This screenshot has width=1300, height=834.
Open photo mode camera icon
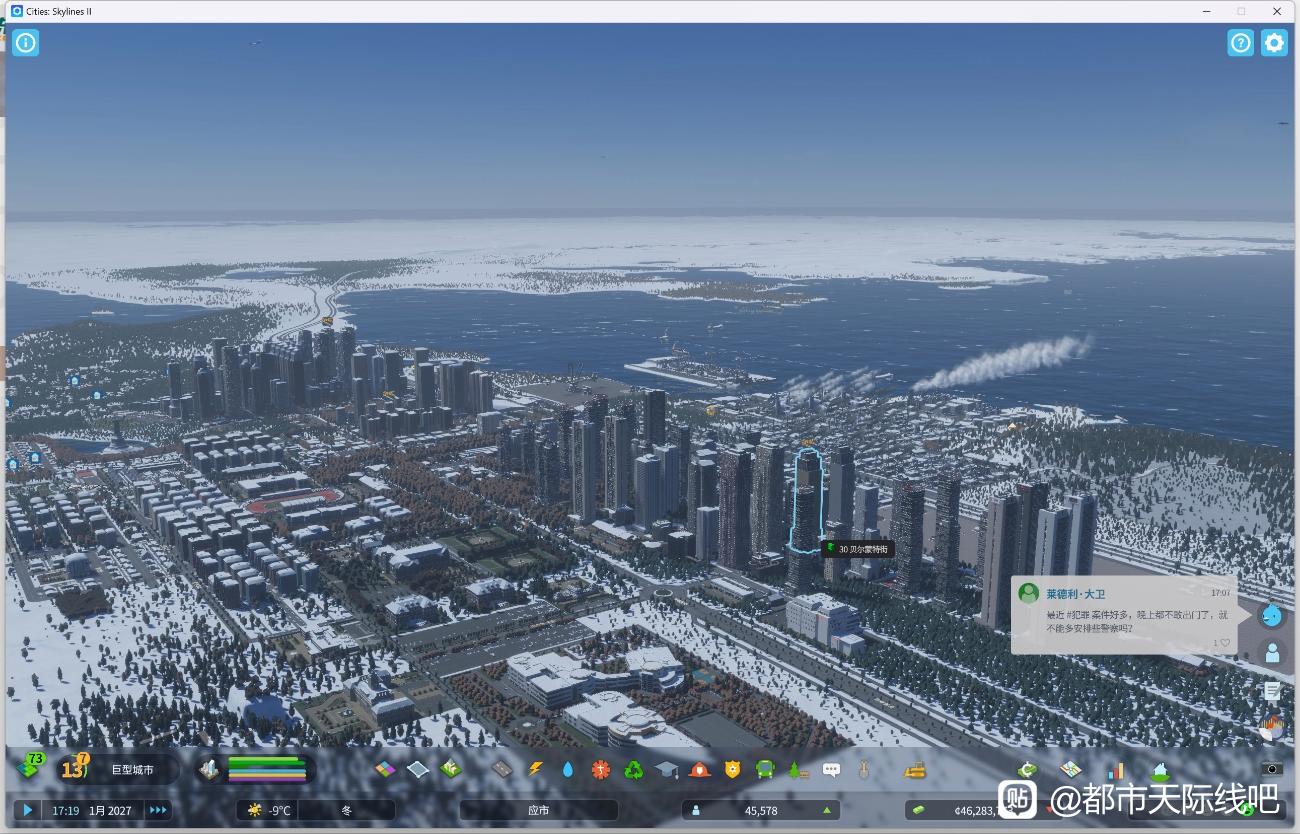(x=1271, y=769)
